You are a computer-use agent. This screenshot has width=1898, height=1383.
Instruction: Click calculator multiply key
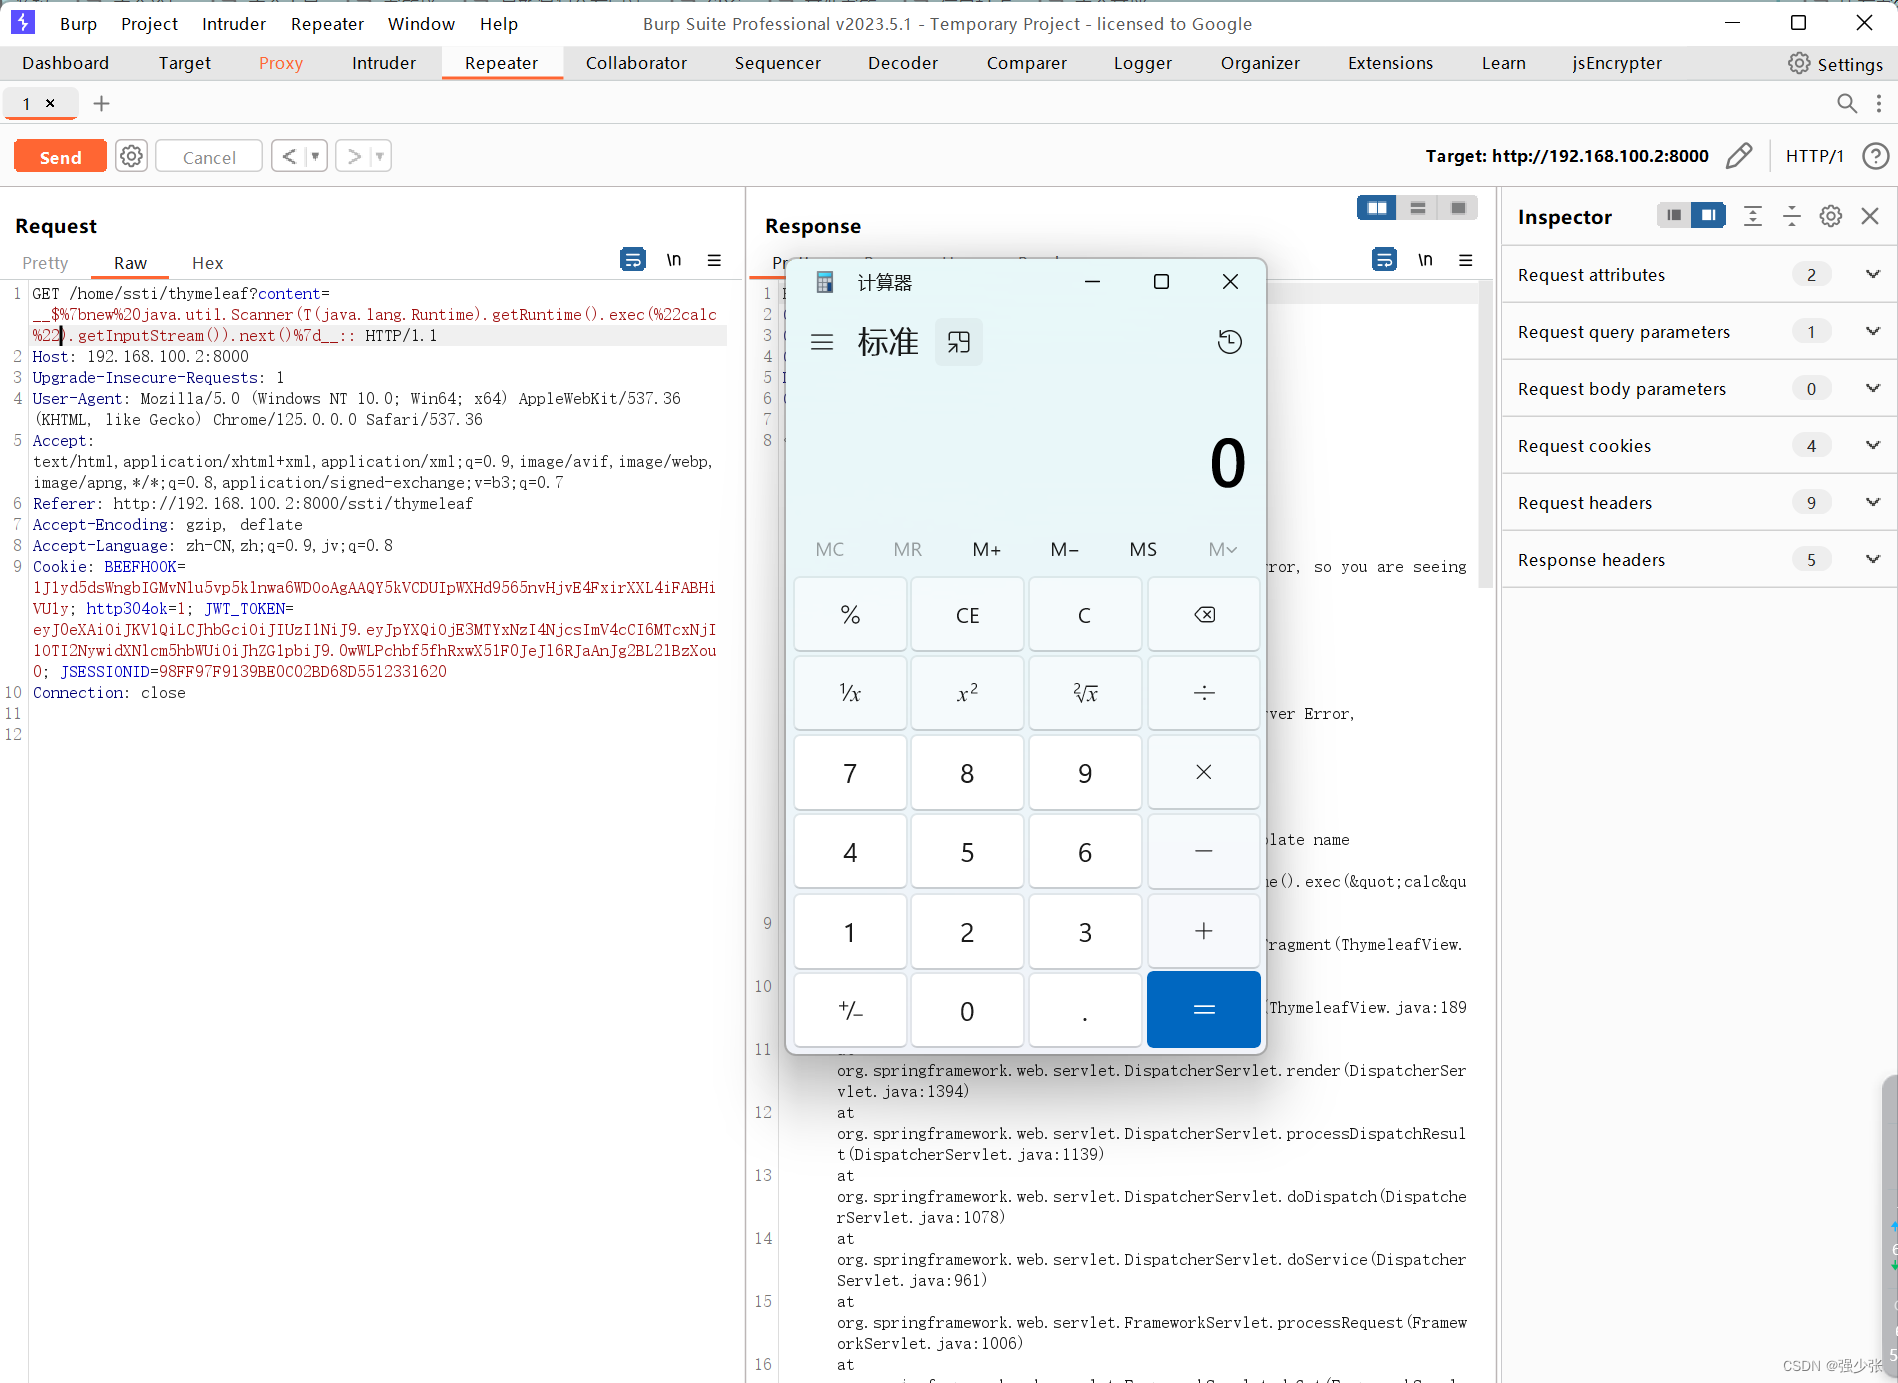1204,772
